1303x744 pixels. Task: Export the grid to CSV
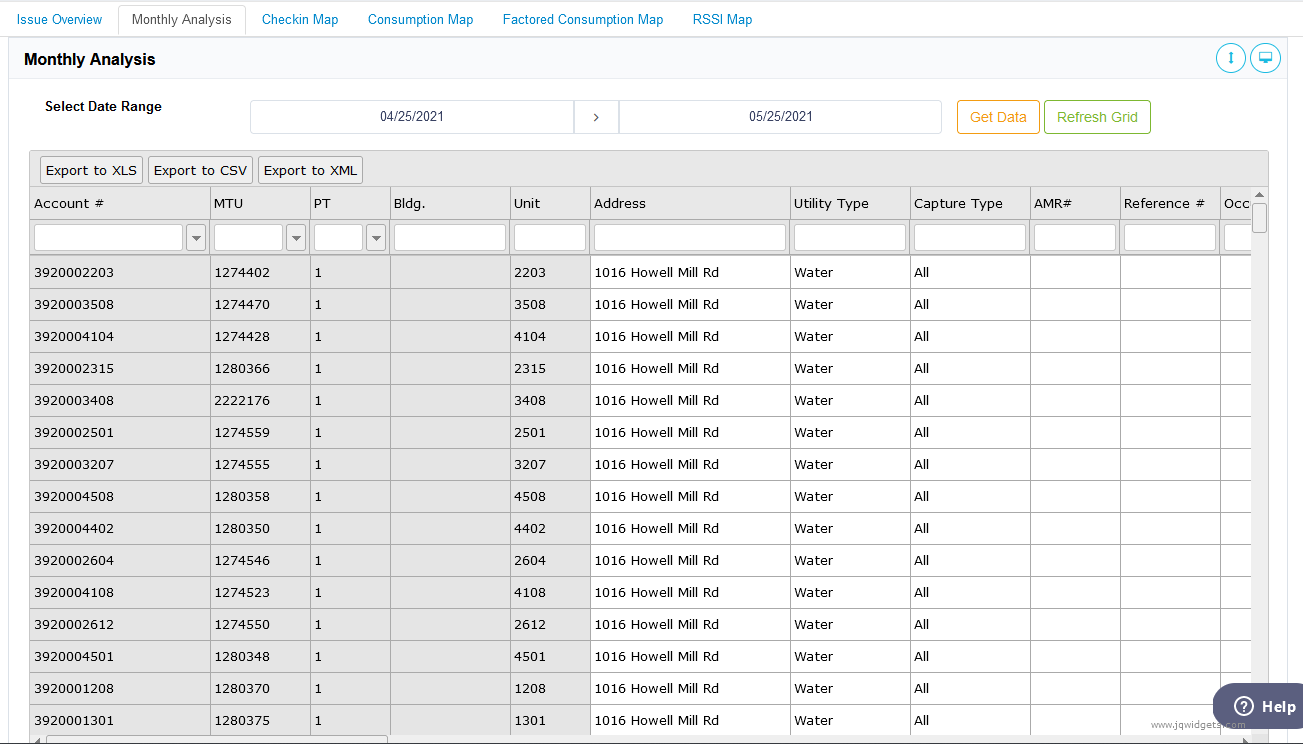tap(200, 170)
